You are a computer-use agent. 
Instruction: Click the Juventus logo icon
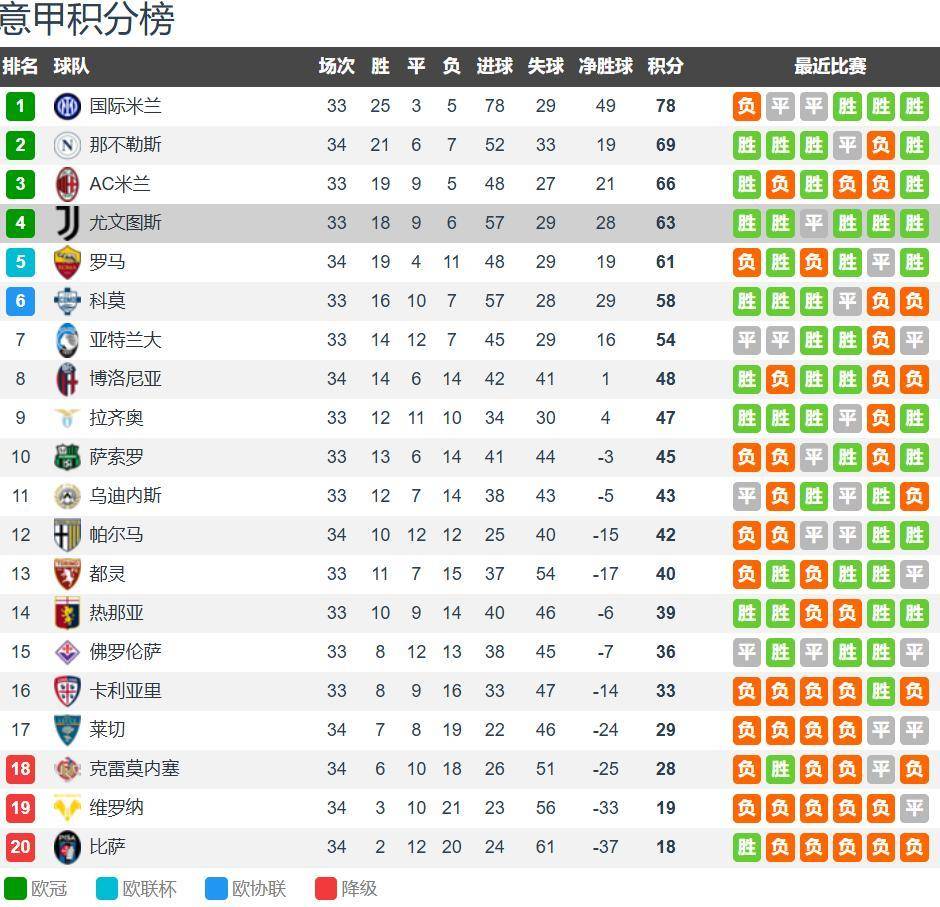(x=67, y=223)
